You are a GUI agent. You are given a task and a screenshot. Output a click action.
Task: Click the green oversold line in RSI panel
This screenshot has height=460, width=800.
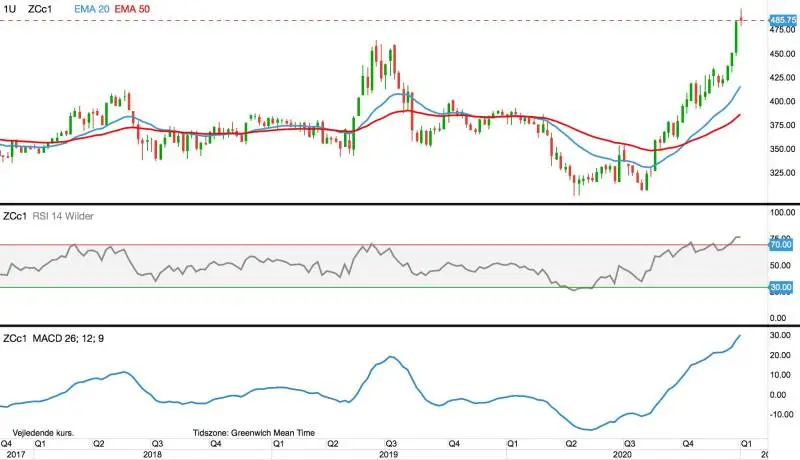click(383, 287)
